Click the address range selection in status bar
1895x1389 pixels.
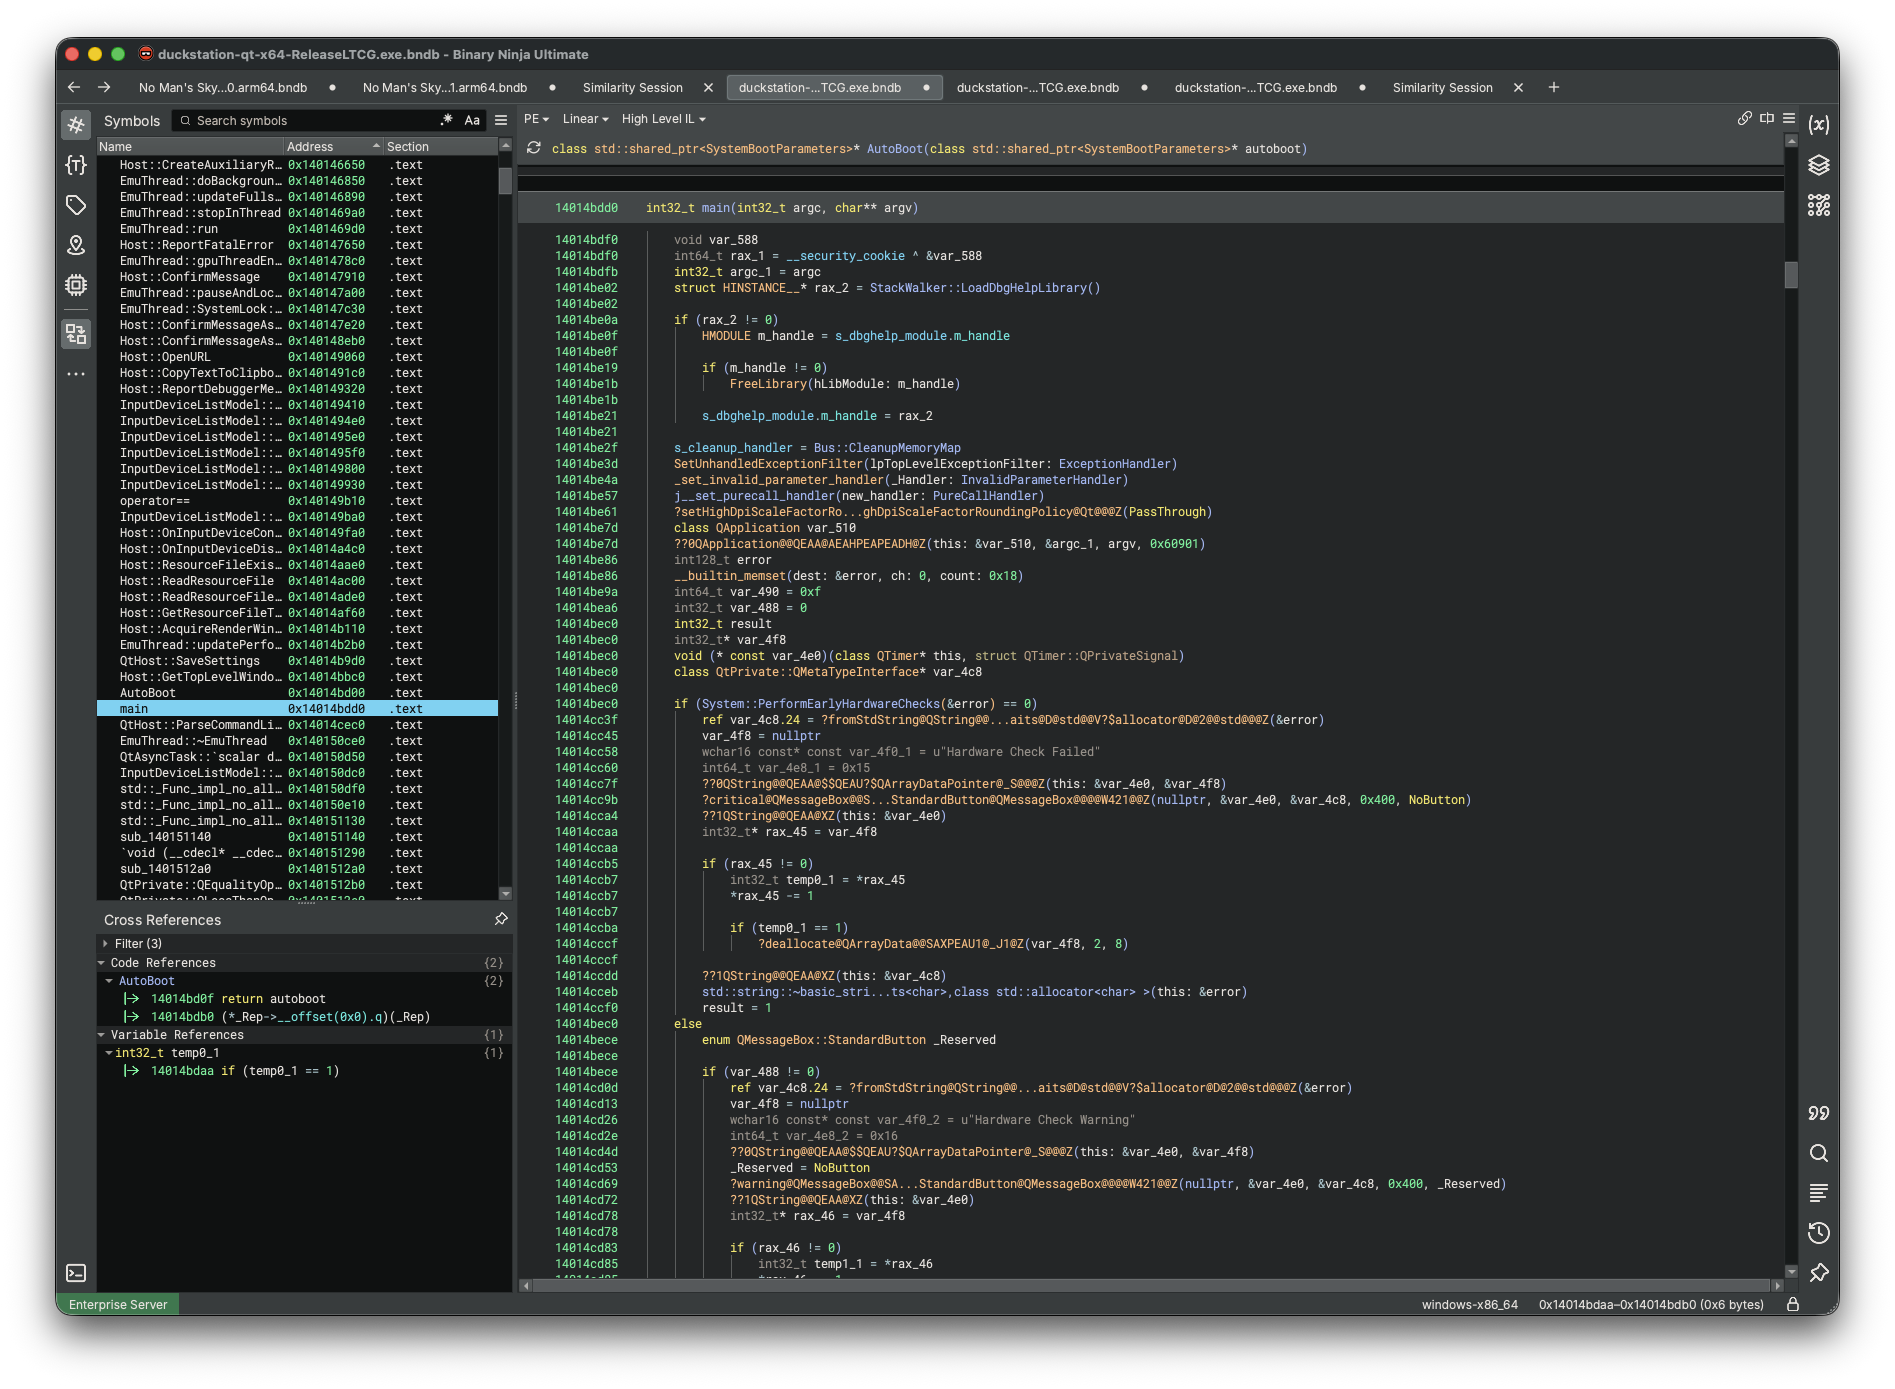(x=1651, y=1304)
